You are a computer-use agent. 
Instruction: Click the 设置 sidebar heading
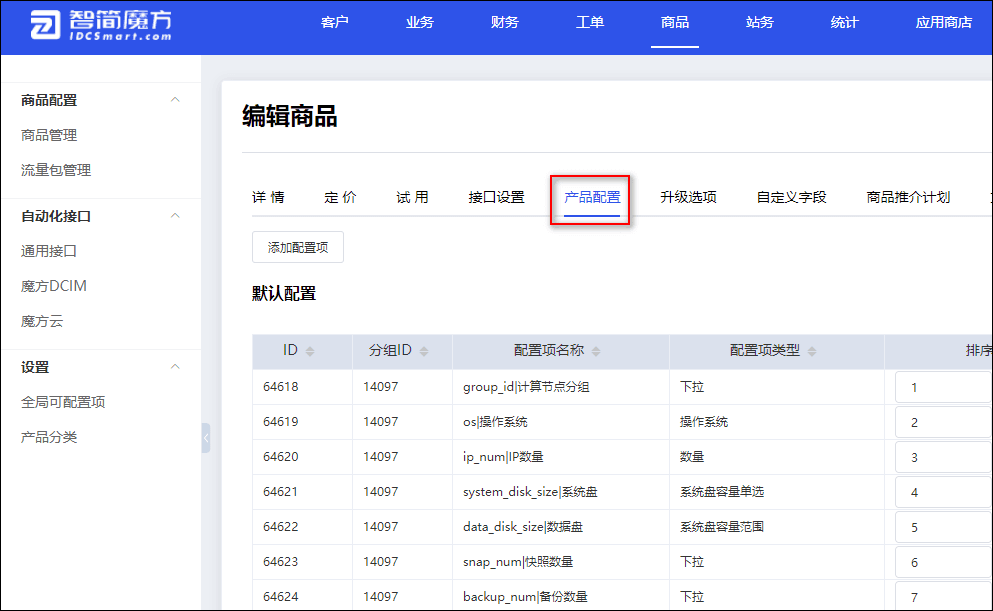35,367
